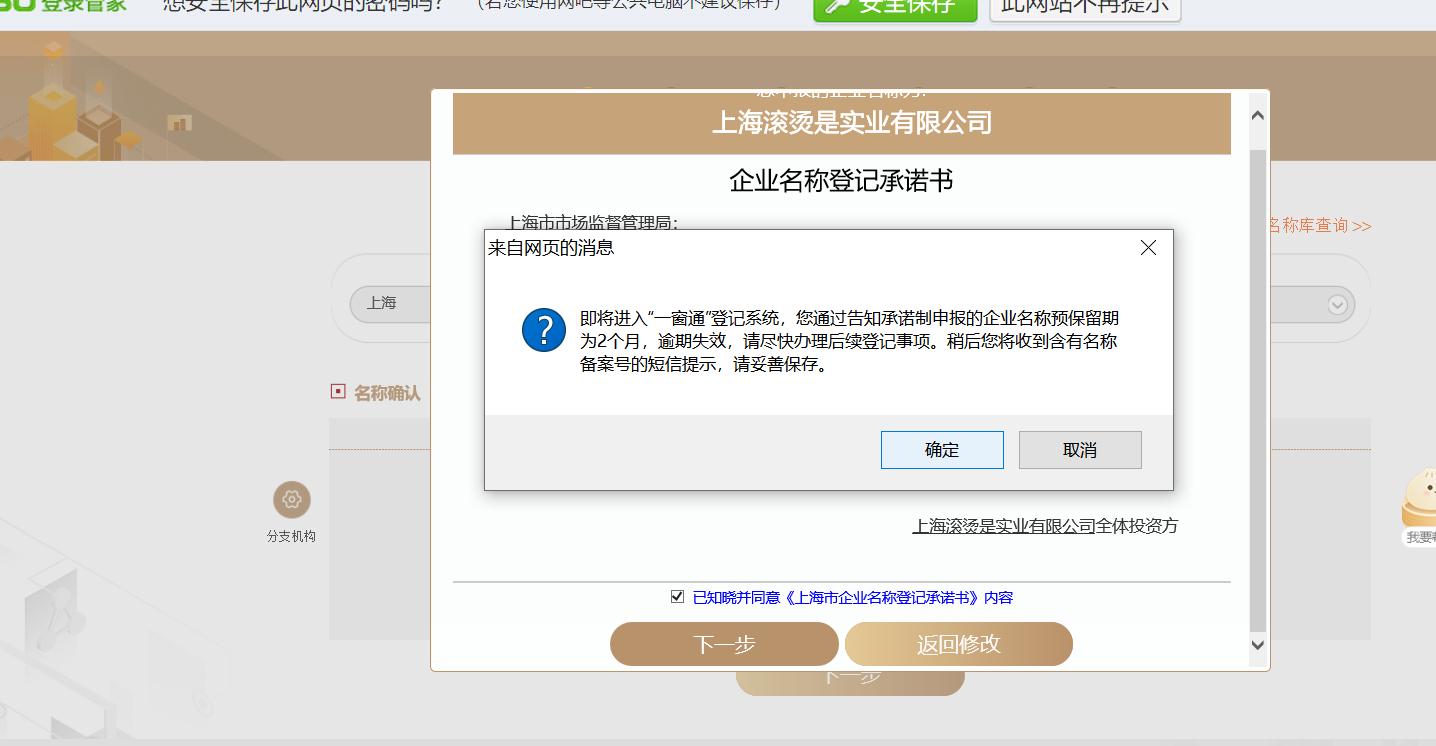The height and width of the screenshot is (746, 1436).
Task: Open the 名称库查询 link
Action: click(x=1320, y=226)
